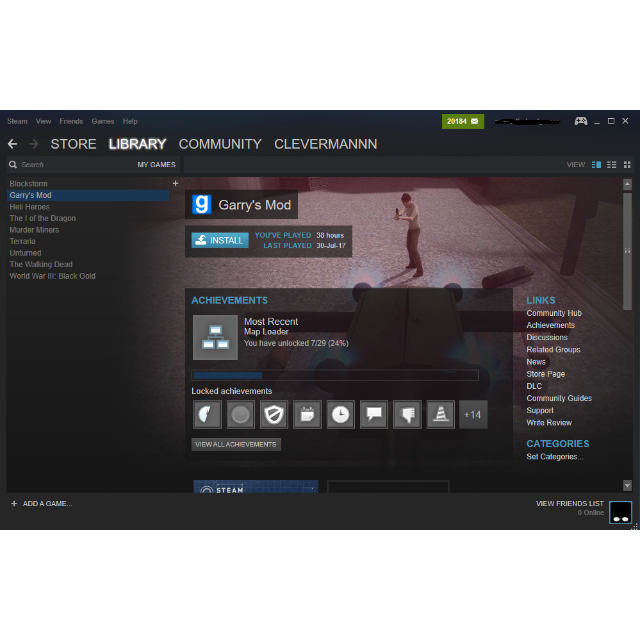The height and width of the screenshot is (640, 640).
Task: Select the circle locked achievement
Action: click(240, 415)
